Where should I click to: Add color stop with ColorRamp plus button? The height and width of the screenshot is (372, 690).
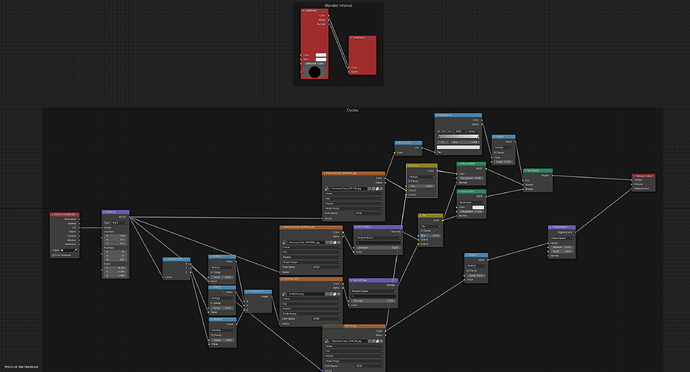pos(439,131)
